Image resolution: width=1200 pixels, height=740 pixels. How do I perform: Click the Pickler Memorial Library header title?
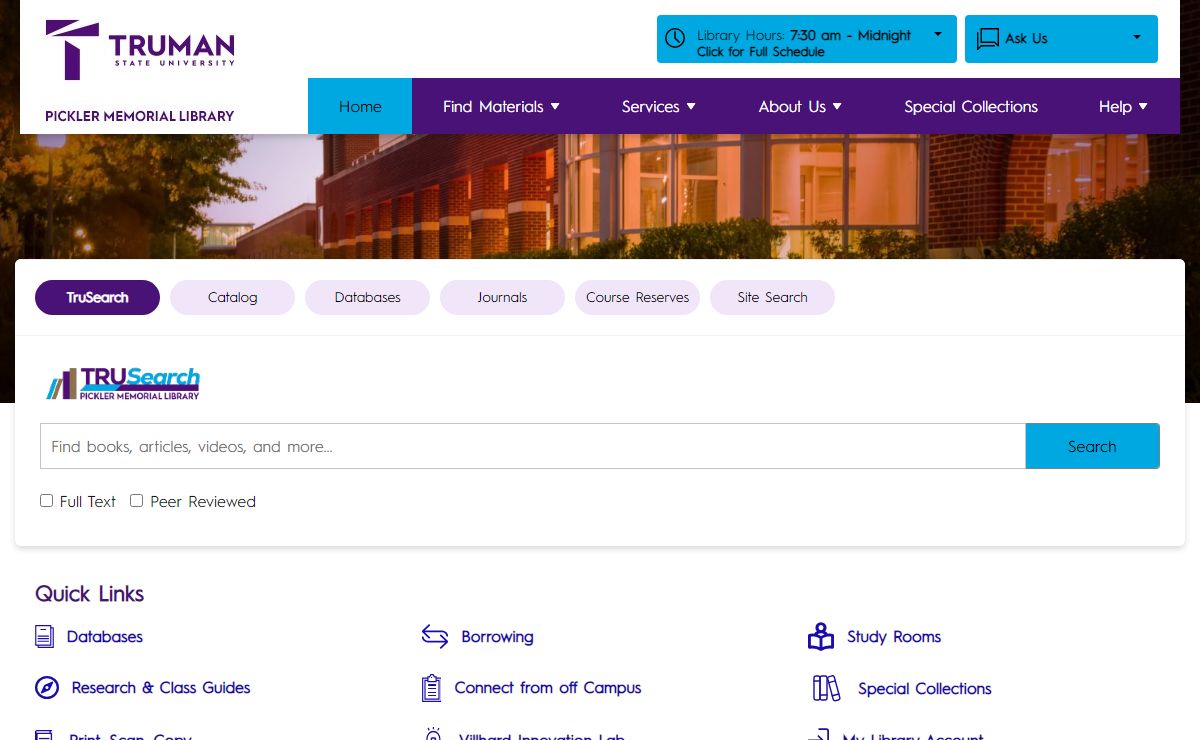(139, 116)
